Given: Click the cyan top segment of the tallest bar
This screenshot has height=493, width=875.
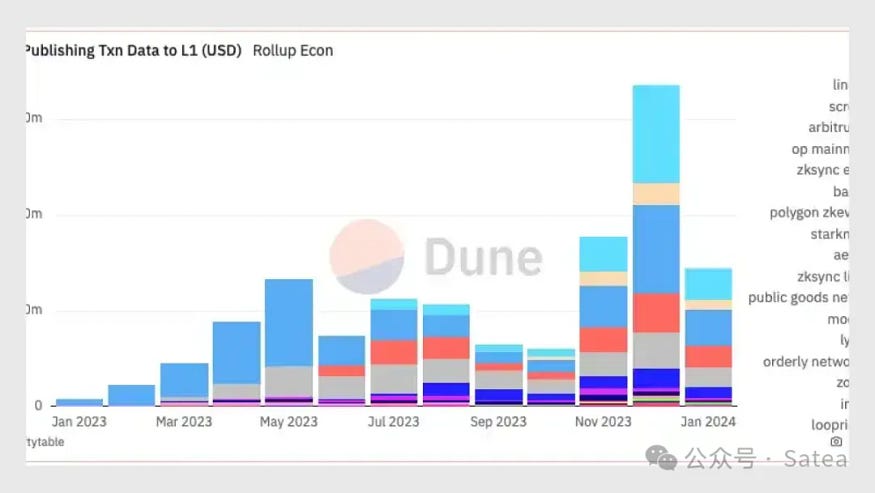Looking at the screenshot, I should click(656, 134).
